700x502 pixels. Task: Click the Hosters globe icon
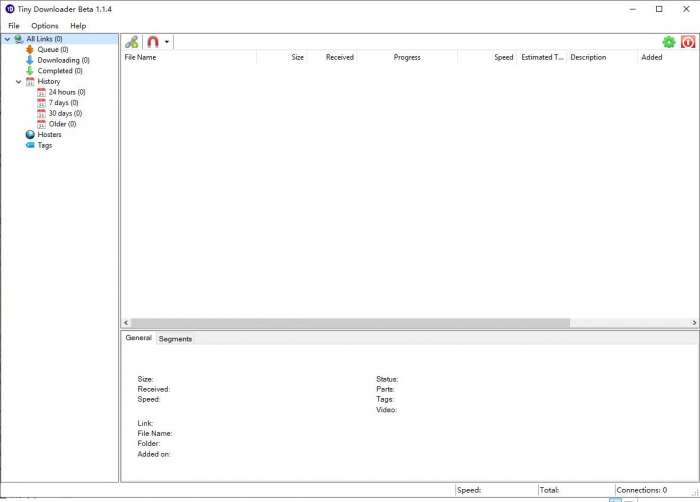(30, 134)
